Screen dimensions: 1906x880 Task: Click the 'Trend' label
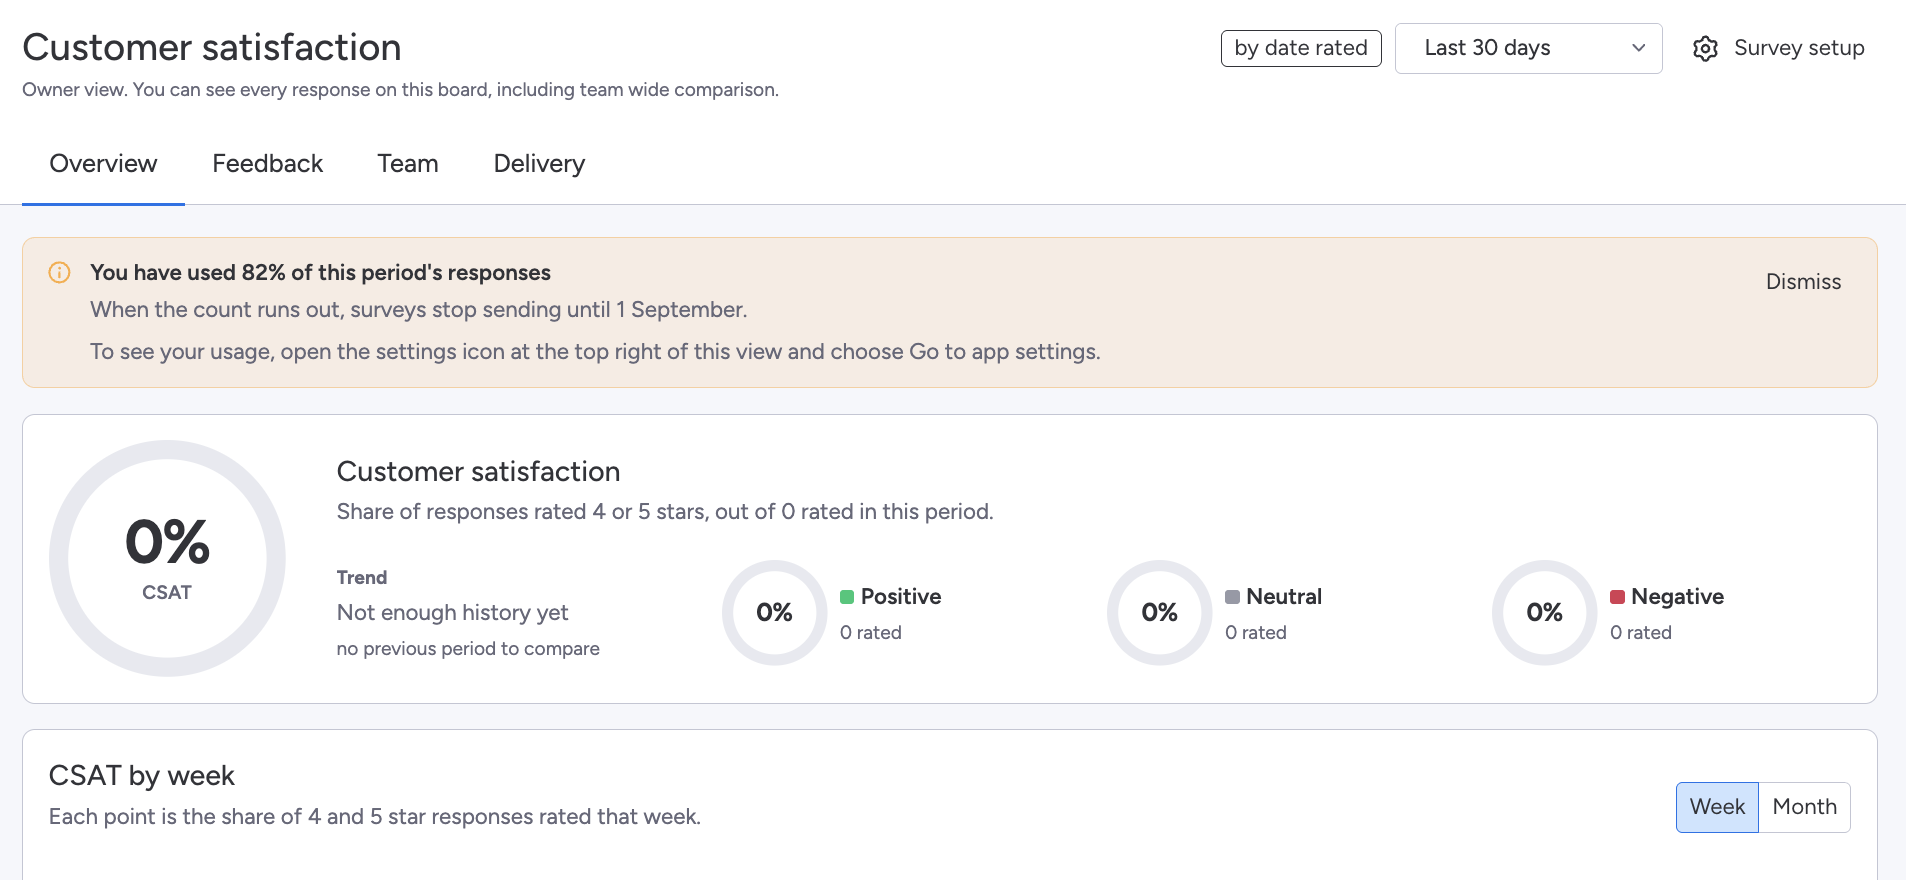(362, 578)
